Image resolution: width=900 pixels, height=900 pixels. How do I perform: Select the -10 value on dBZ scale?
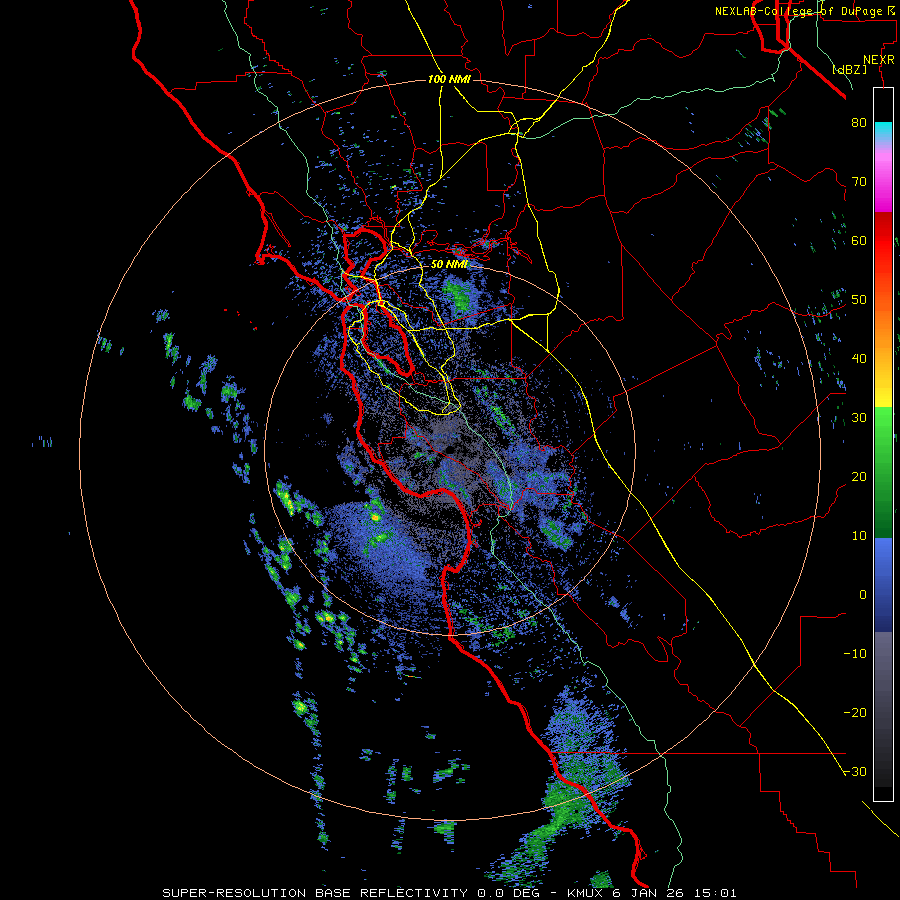[855, 654]
